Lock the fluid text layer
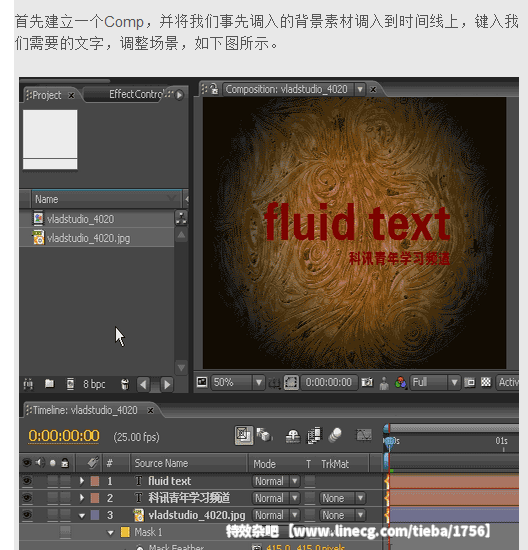The height and width of the screenshot is (550, 528). tap(65, 481)
